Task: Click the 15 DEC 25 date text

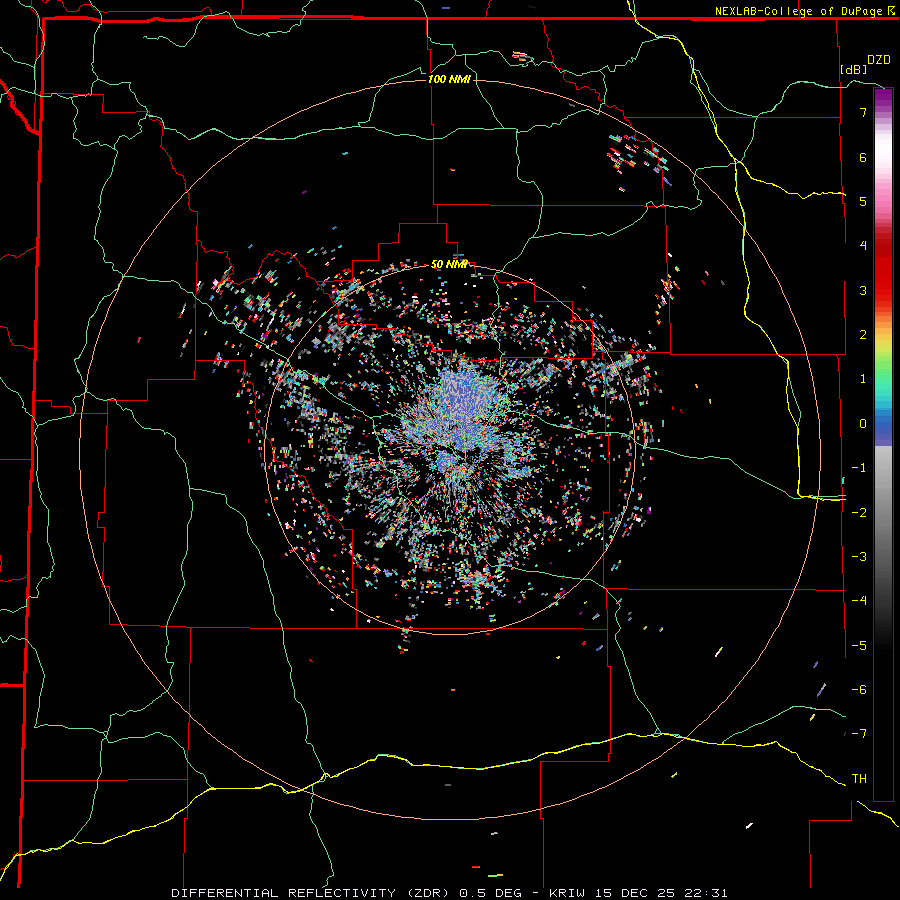Action: tap(637, 893)
